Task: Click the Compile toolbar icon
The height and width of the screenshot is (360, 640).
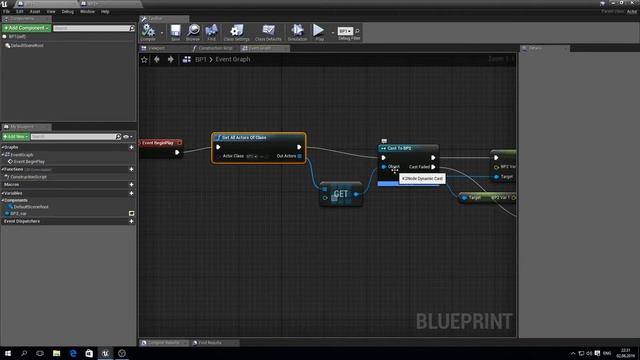Action: [x=148, y=32]
